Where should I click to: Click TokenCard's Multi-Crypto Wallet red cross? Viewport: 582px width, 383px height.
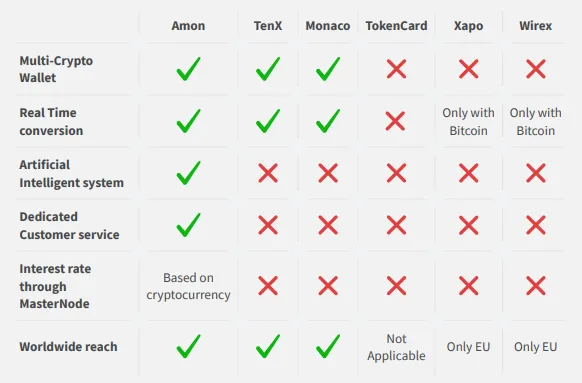click(x=396, y=69)
